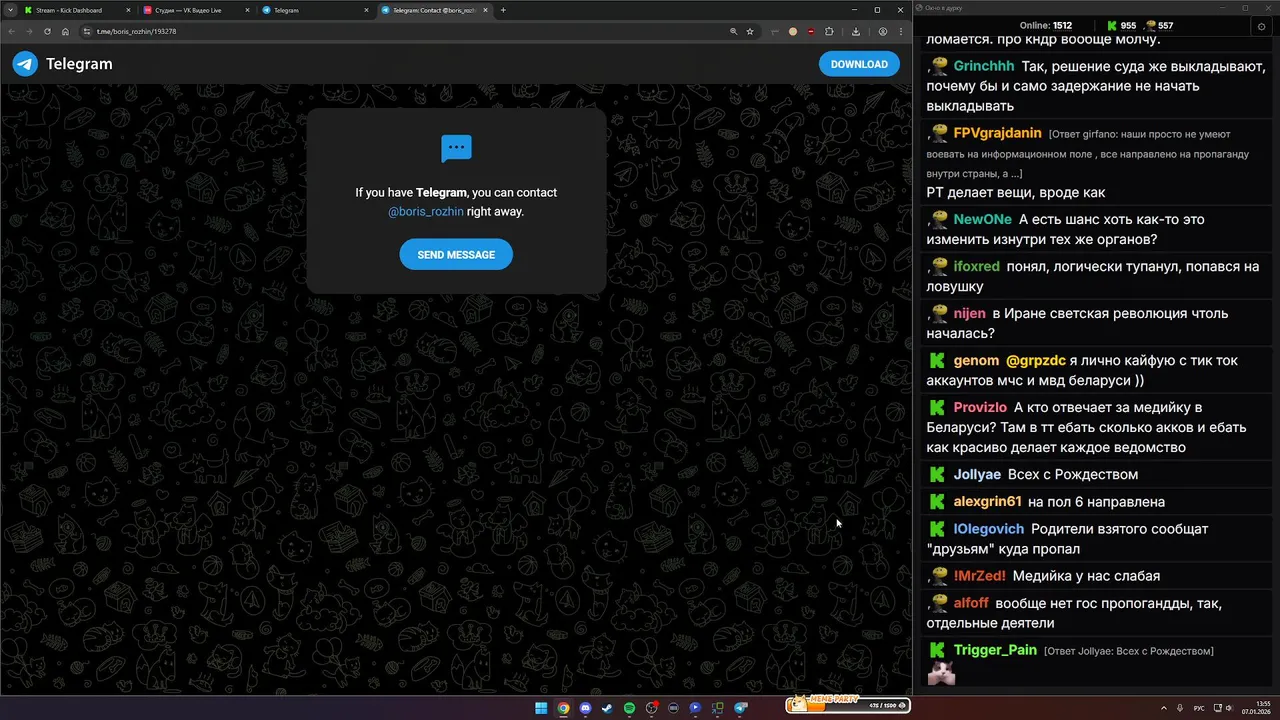Screen dimensions: 1280x720
Task: Click username Jollyae in chat
Action: click(x=977, y=475)
